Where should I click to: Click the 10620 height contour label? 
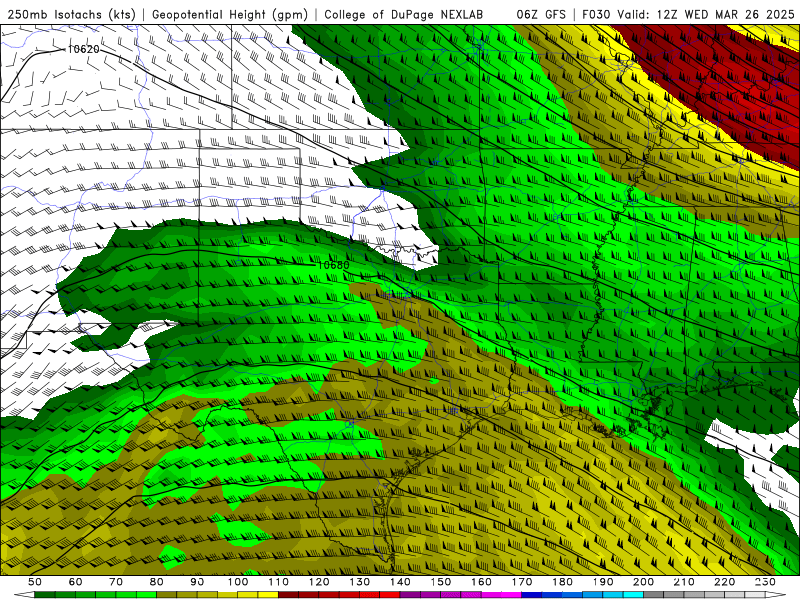coord(83,49)
